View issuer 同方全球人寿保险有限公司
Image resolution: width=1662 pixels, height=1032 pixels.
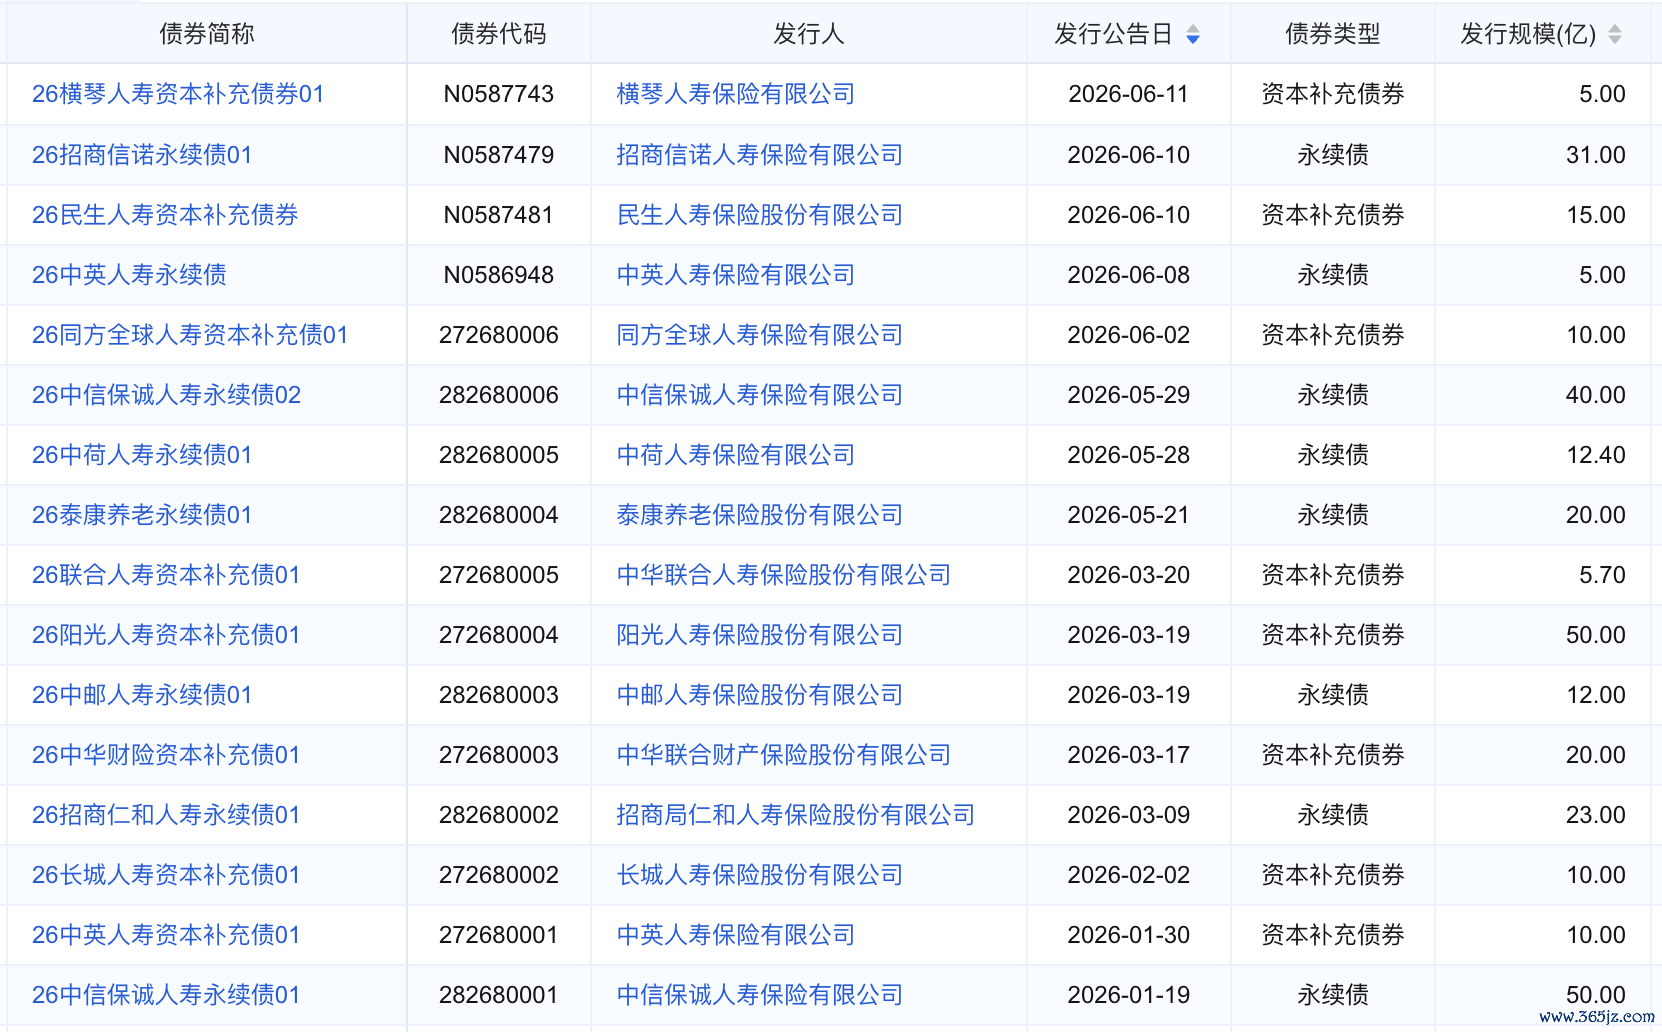click(760, 335)
